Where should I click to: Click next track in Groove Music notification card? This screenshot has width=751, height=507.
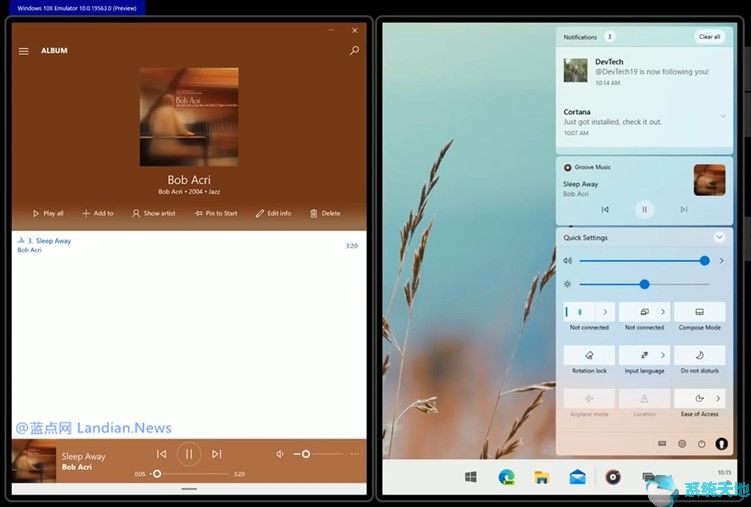point(684,209)
